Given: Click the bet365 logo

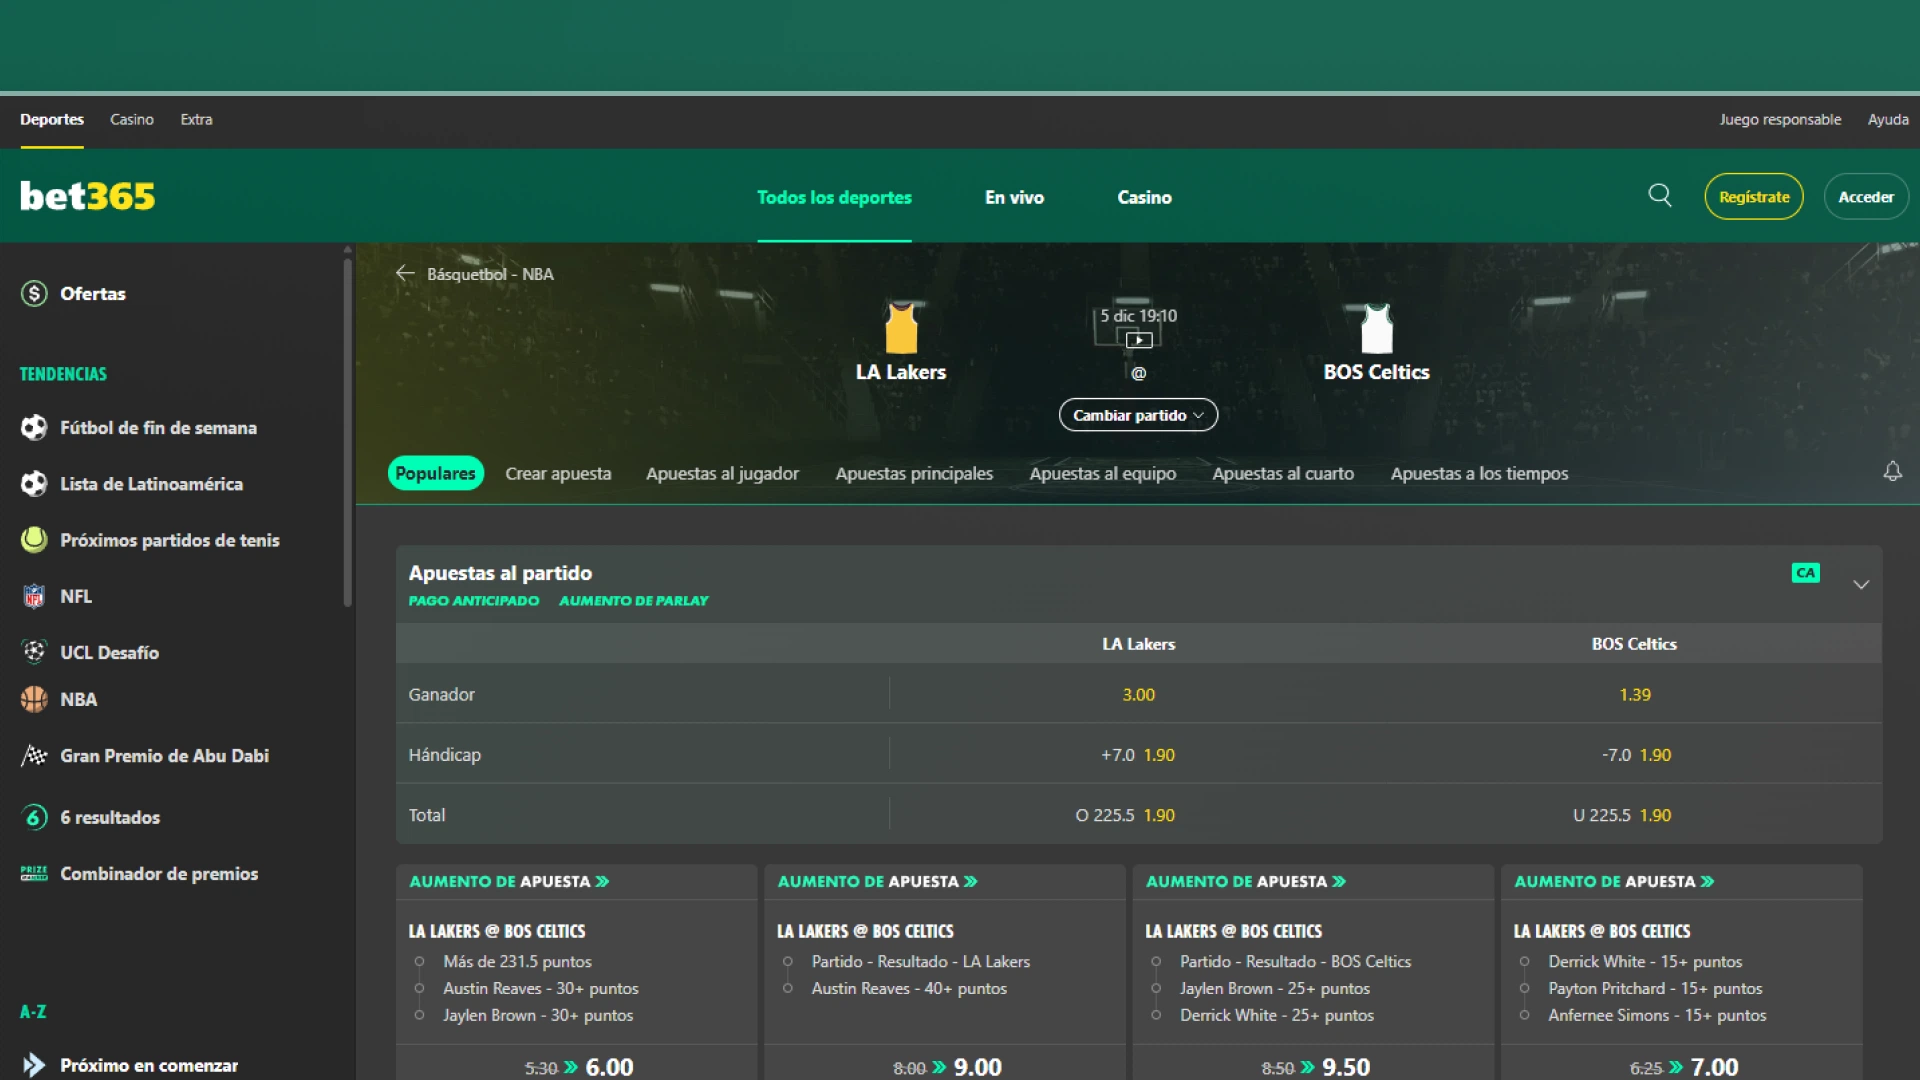Looking at the screenshot, I should pos(86,195).
